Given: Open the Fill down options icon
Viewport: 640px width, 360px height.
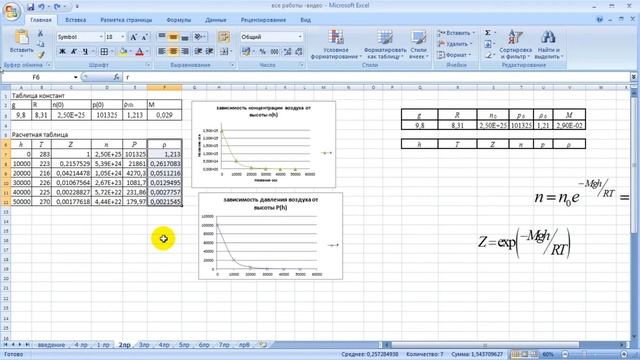Looking at the screenshot, I should [x=488, y=44].
